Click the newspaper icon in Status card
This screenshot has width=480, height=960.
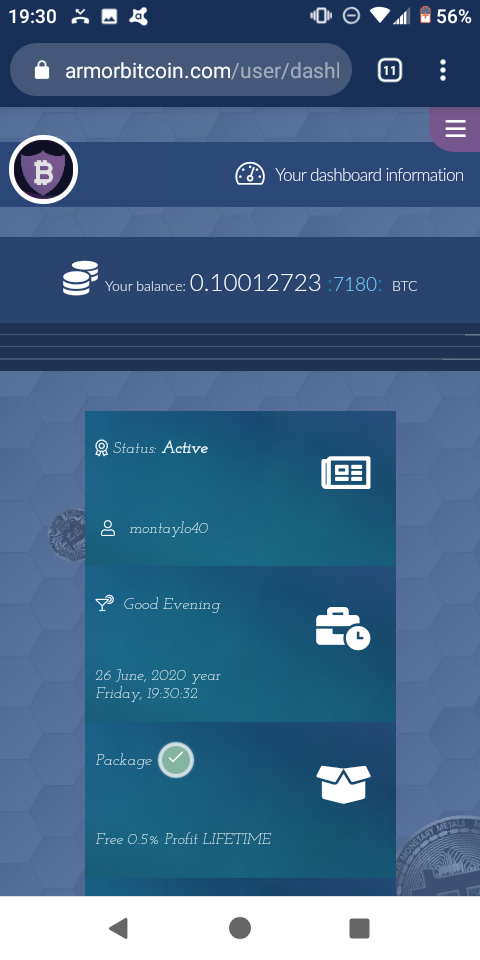pyautogui.click(x=346, y=472)
